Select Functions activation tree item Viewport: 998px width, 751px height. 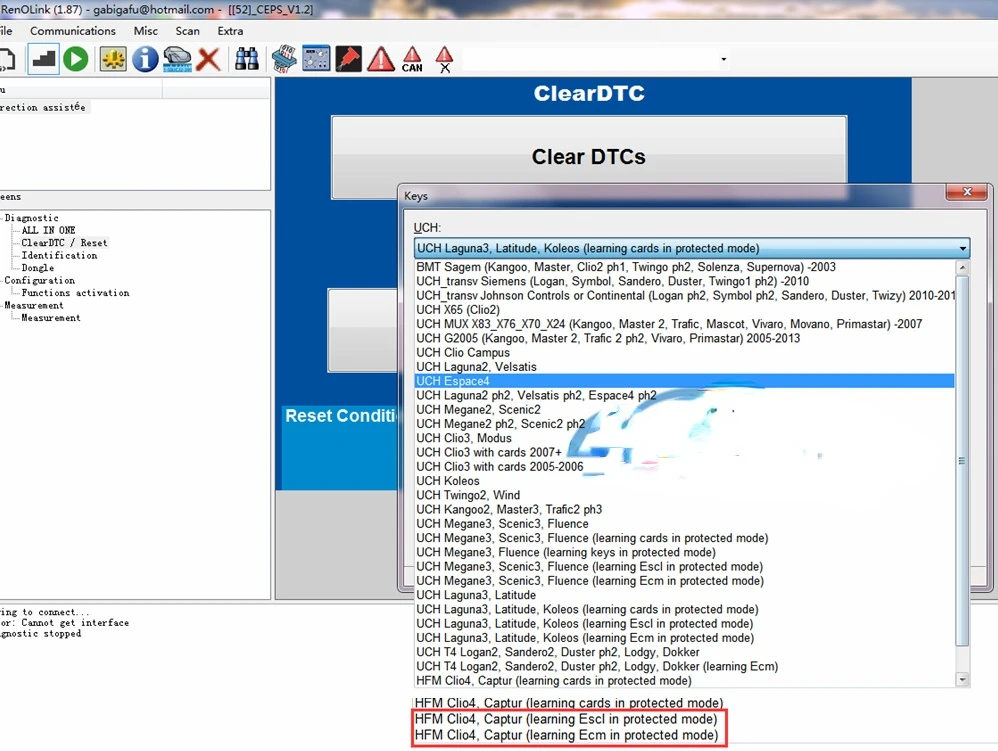[x=75, y=293]
